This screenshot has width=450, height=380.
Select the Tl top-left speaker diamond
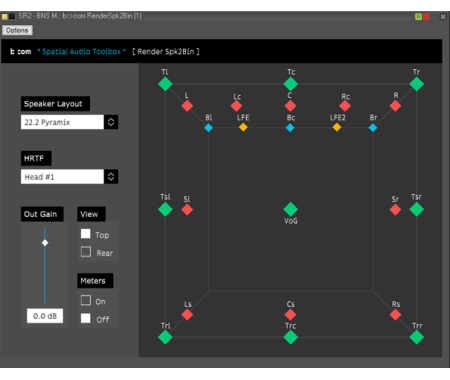165,84
